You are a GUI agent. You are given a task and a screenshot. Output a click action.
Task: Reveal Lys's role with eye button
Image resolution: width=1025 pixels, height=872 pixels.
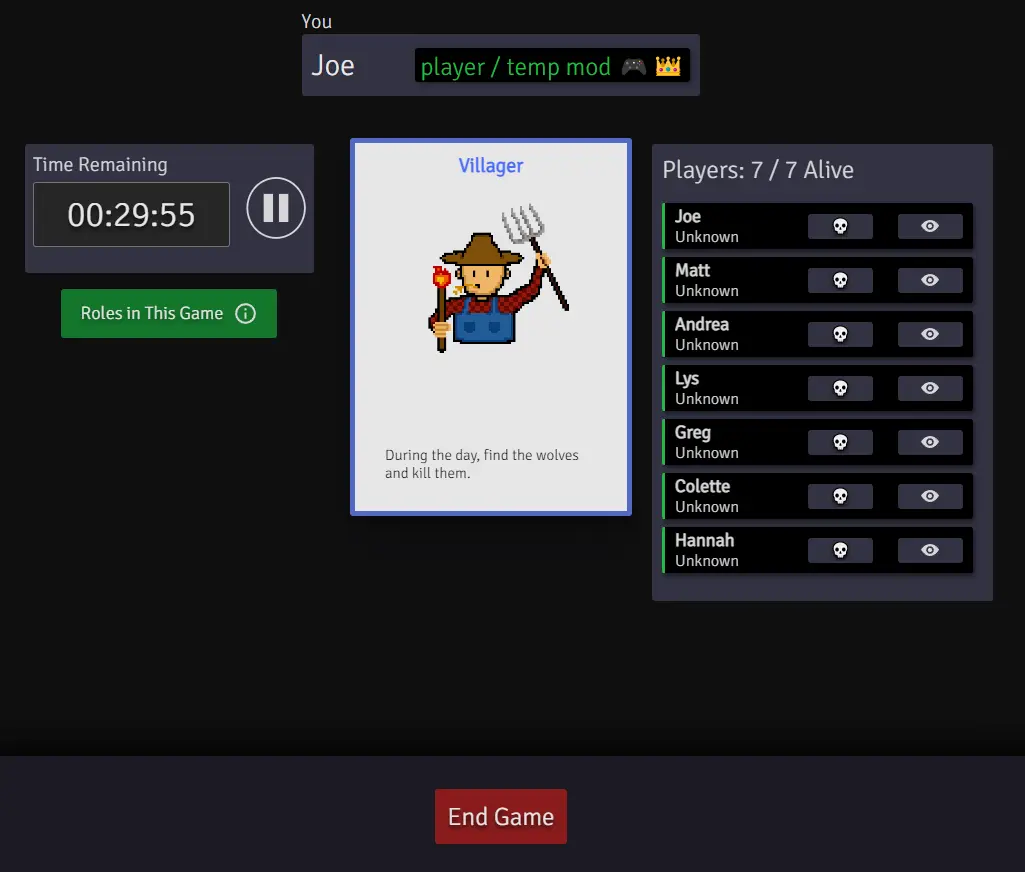coord(930,389)
